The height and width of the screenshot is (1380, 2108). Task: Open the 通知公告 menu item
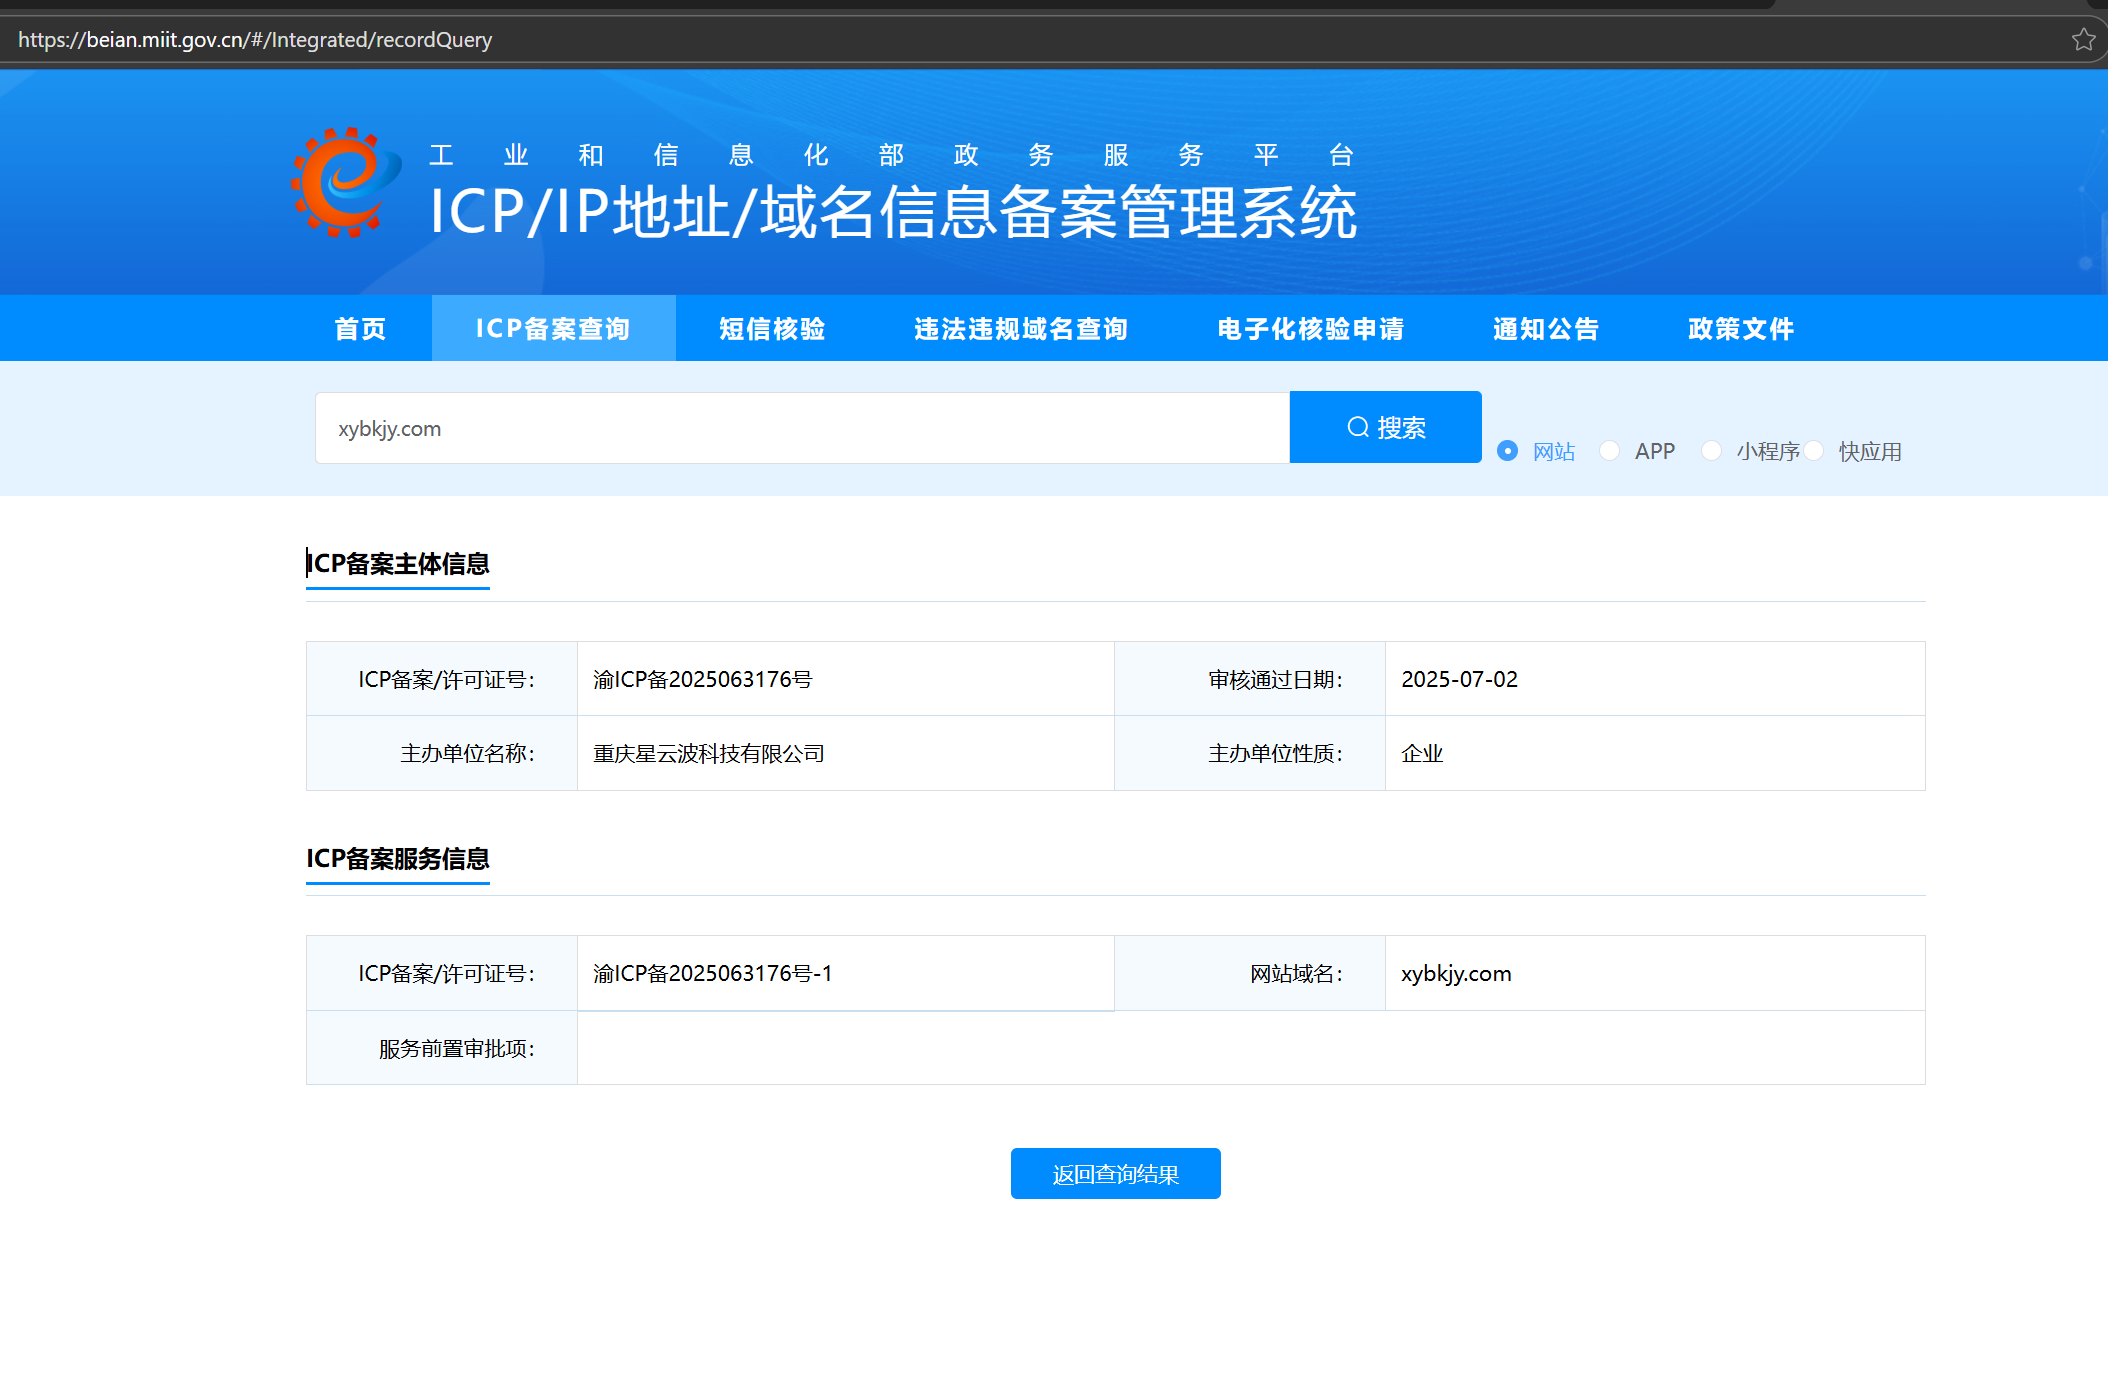point(1546,328)
